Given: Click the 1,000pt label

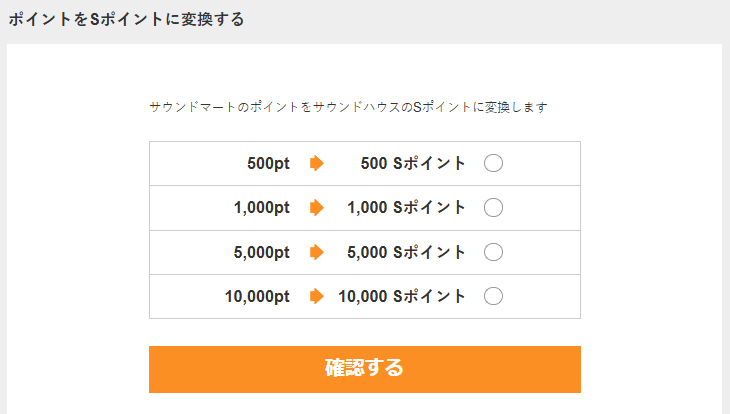Looking at the screenshot, I should coord(262,208).
